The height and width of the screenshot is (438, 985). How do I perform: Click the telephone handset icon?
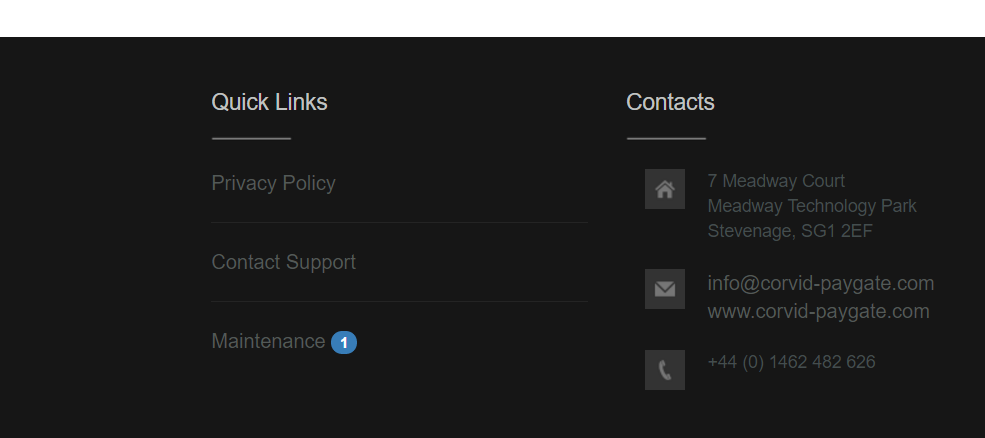point(665,370)
